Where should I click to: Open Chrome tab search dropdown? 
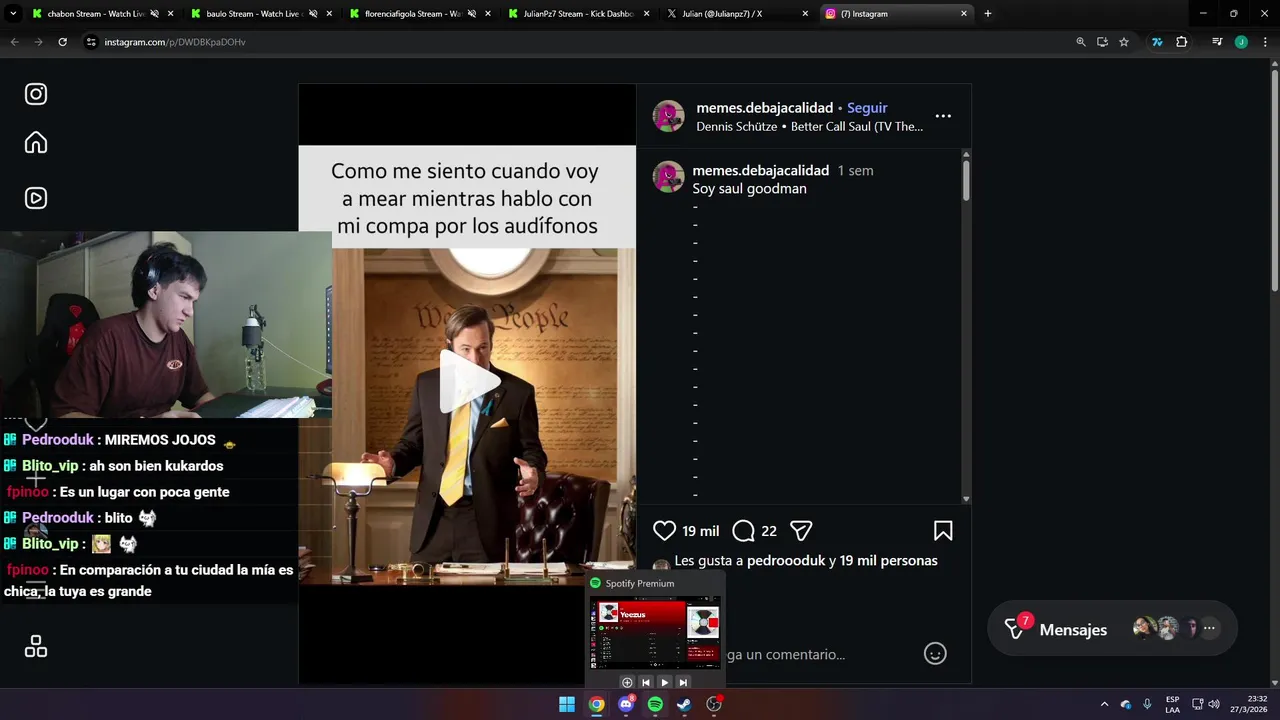12,14
